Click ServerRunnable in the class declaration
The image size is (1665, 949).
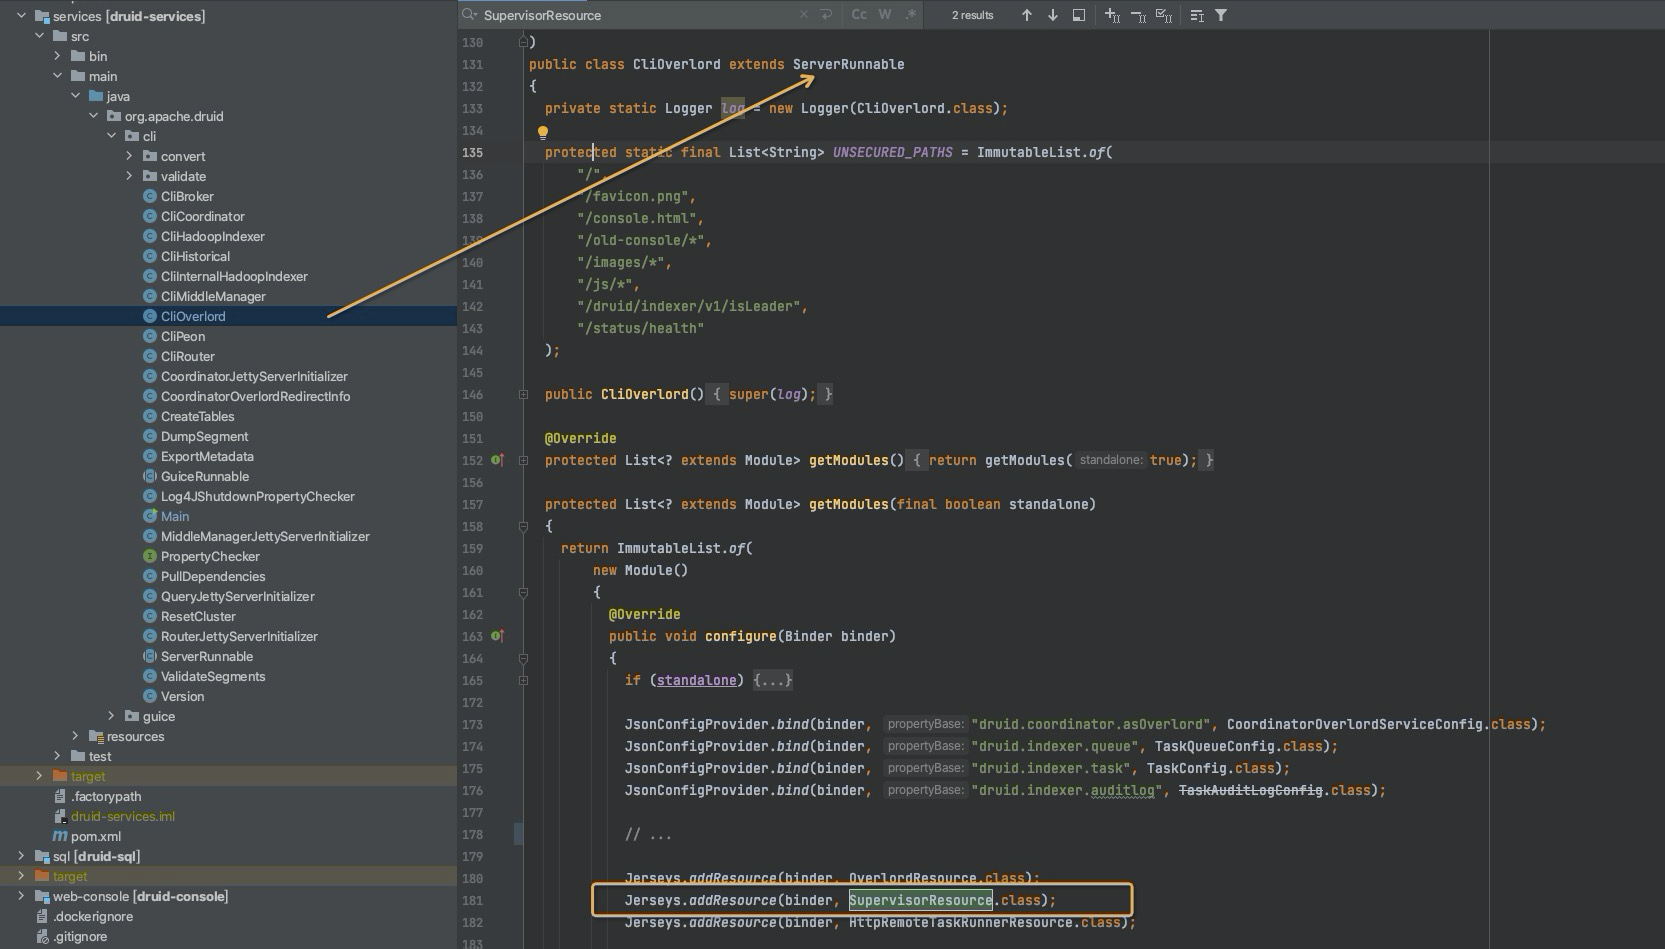coord(848,64)
